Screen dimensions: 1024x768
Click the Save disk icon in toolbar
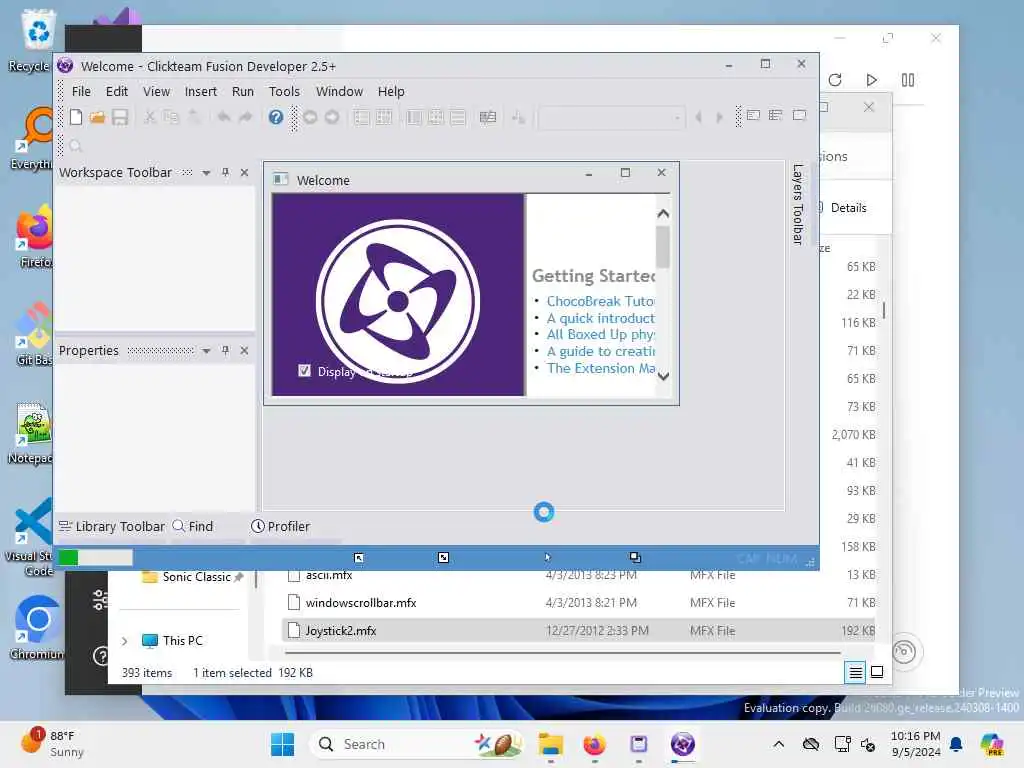pyautogui.click(x=120, y=117)
